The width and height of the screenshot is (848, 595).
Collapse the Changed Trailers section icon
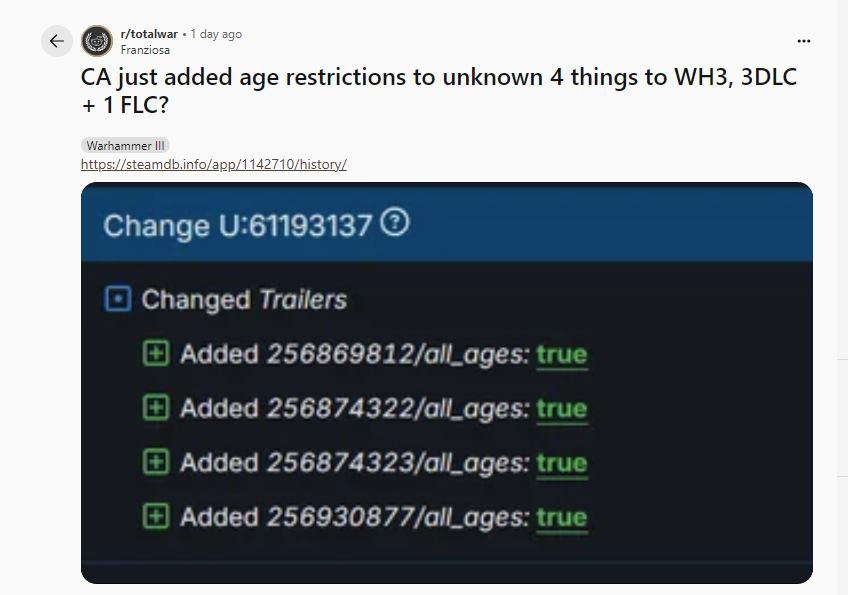[118, 299]
